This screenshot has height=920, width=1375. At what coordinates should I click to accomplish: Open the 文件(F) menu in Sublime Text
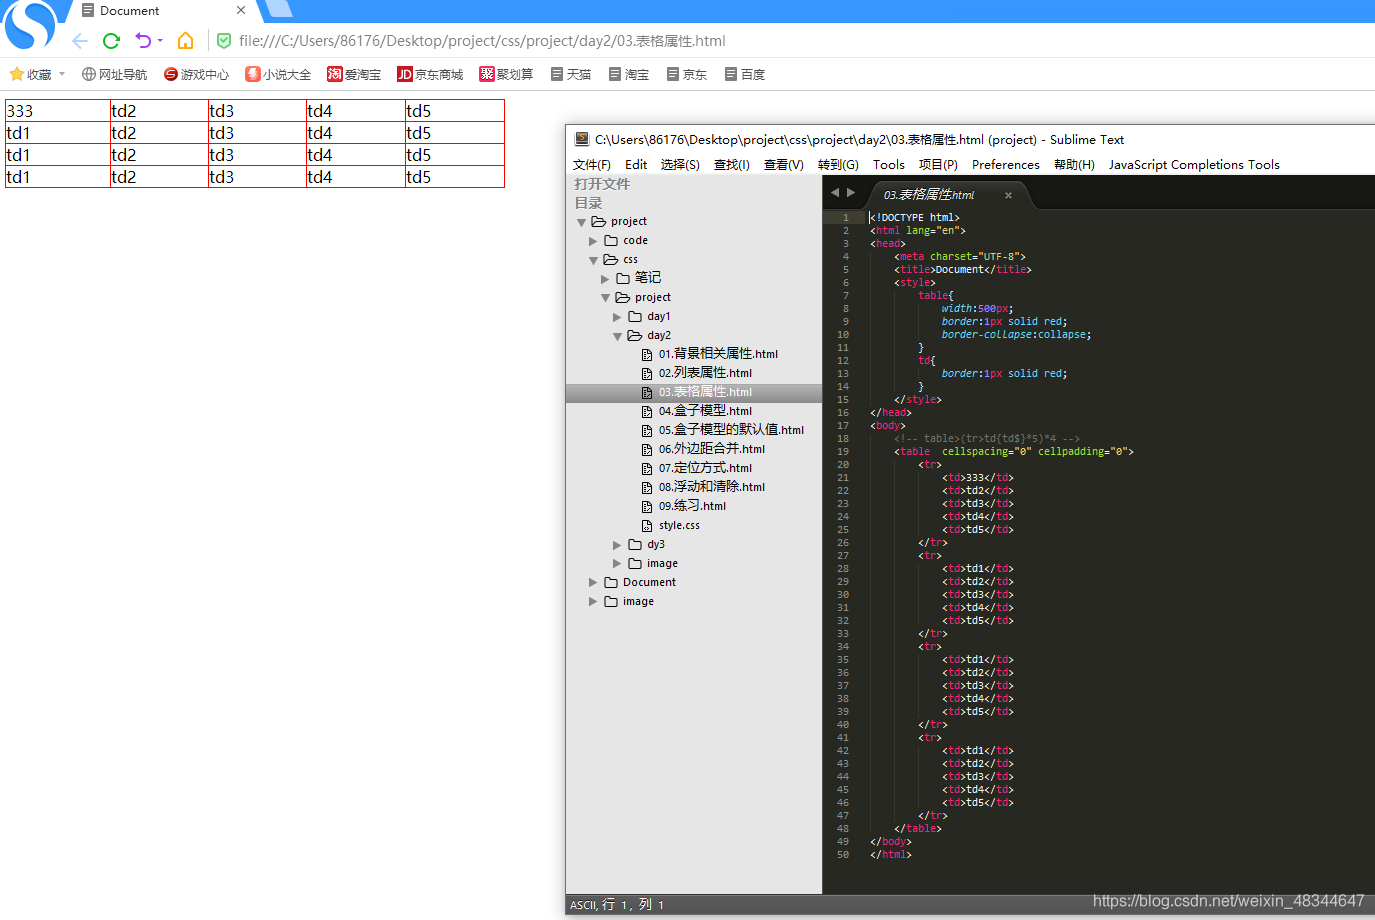(592, 165)
